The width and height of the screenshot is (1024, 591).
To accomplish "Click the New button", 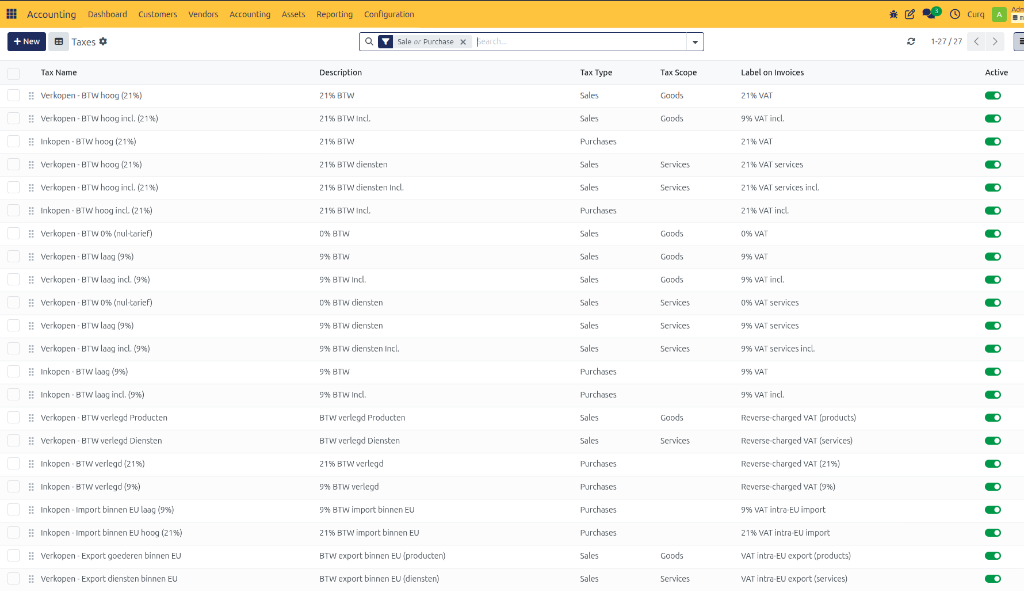I will click(27, 41).
